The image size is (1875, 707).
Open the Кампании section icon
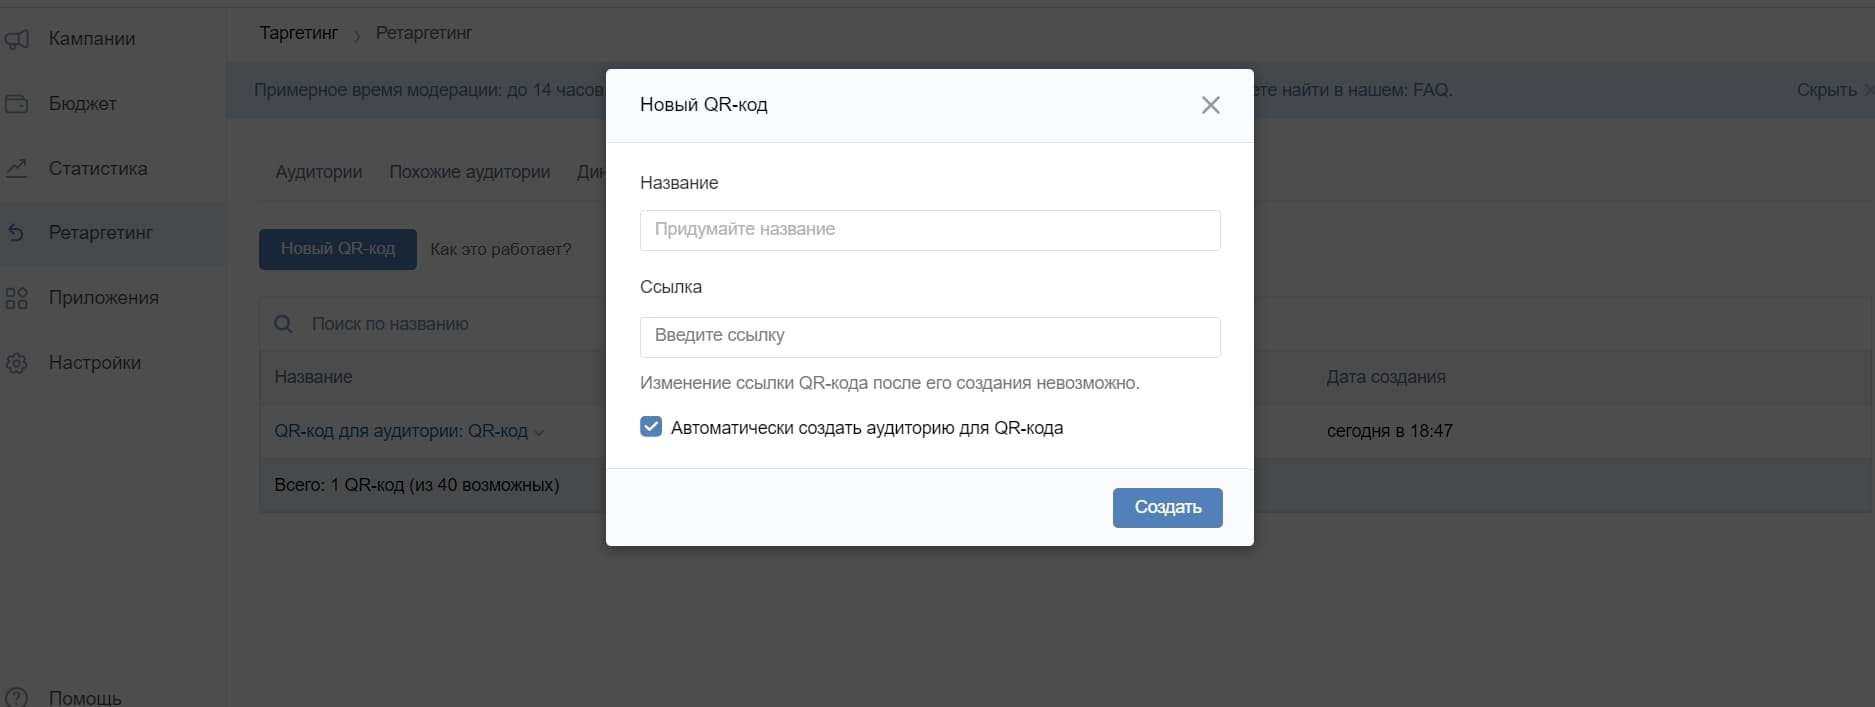point(17,38)
